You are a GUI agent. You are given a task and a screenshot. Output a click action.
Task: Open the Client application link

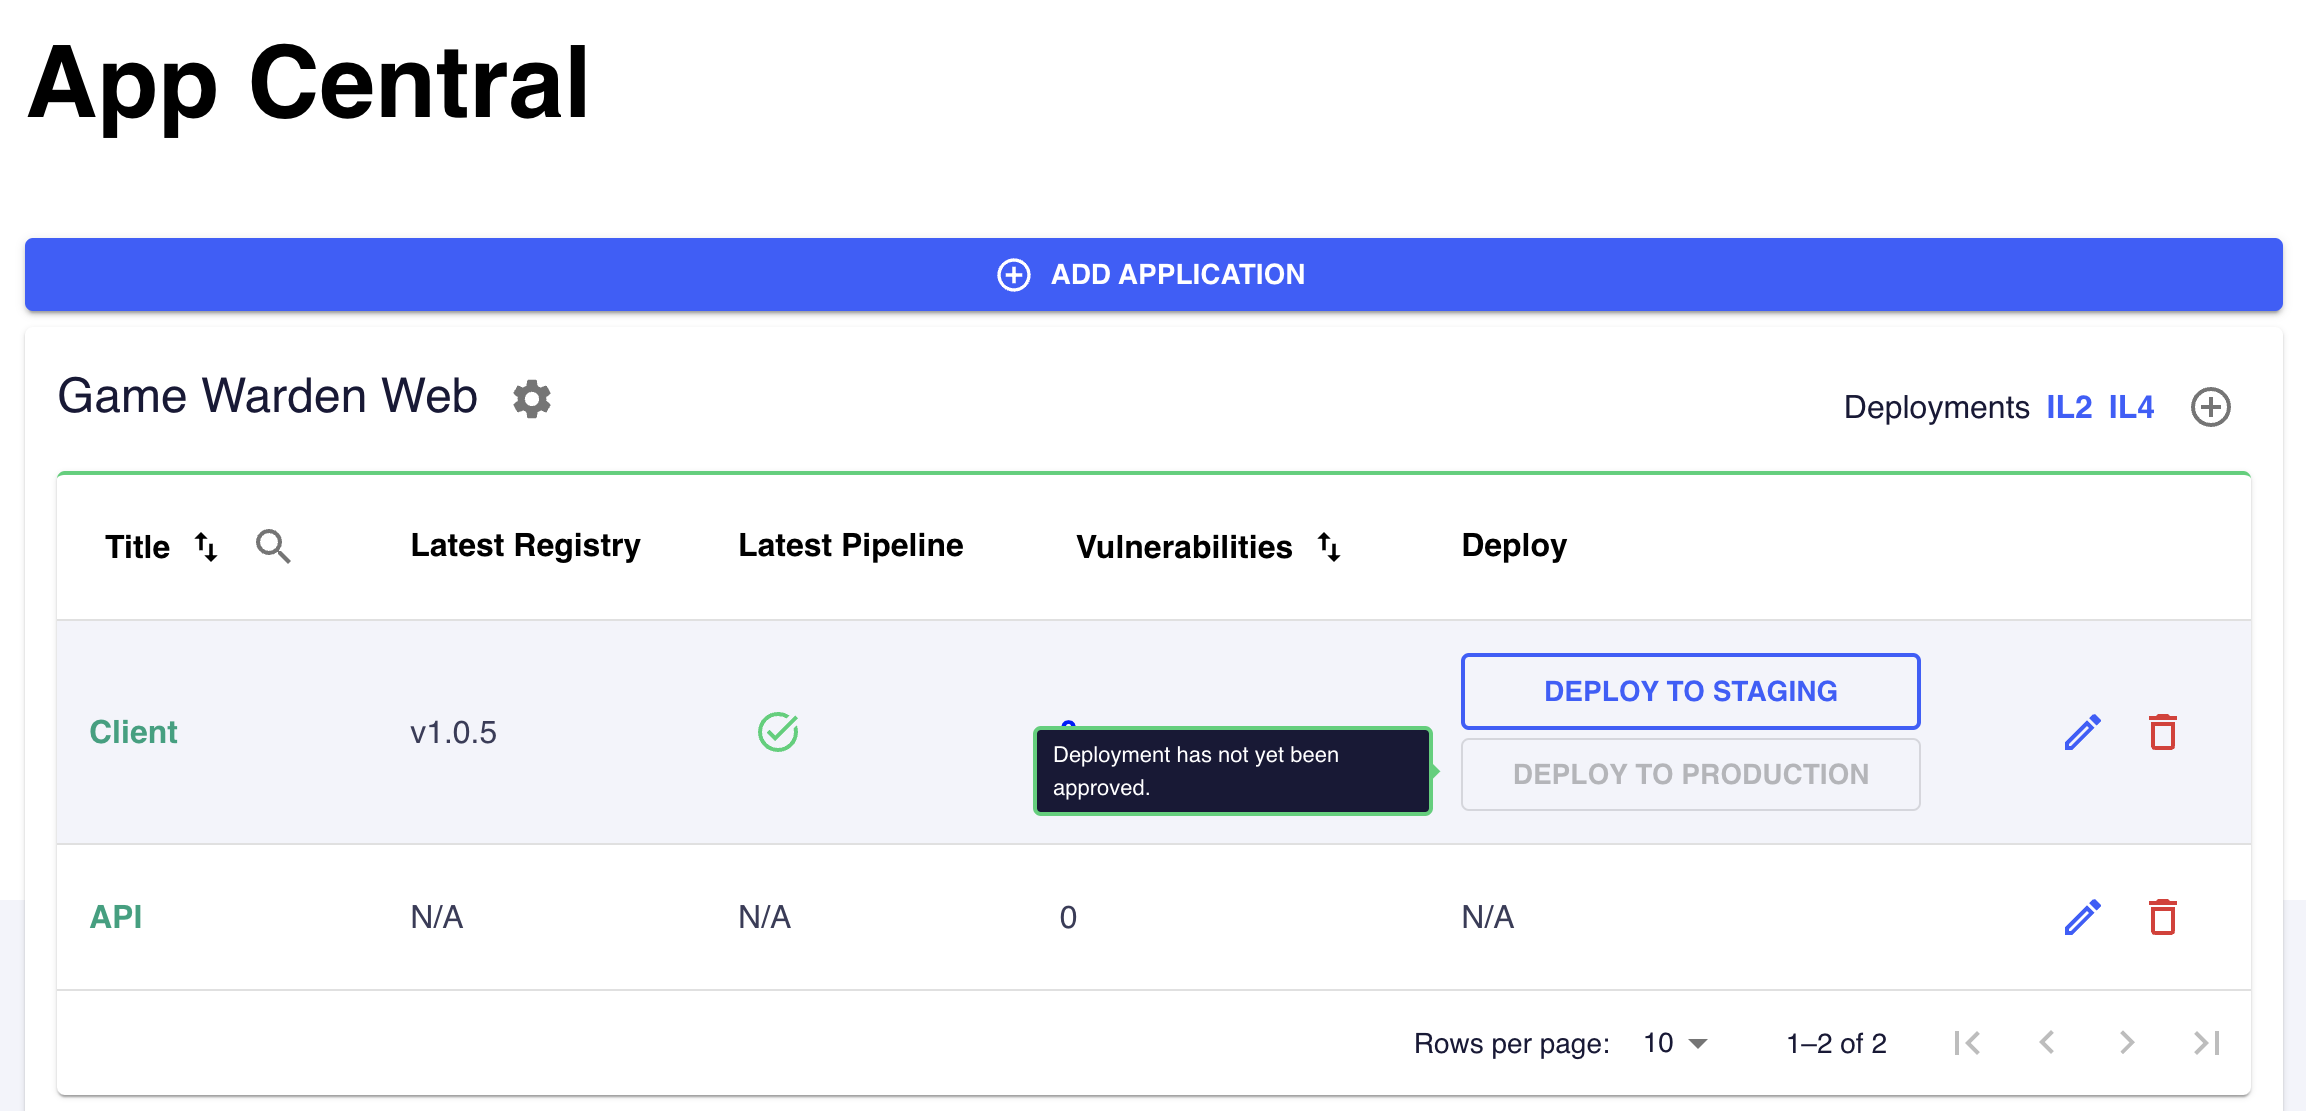[x=133, y=732]
